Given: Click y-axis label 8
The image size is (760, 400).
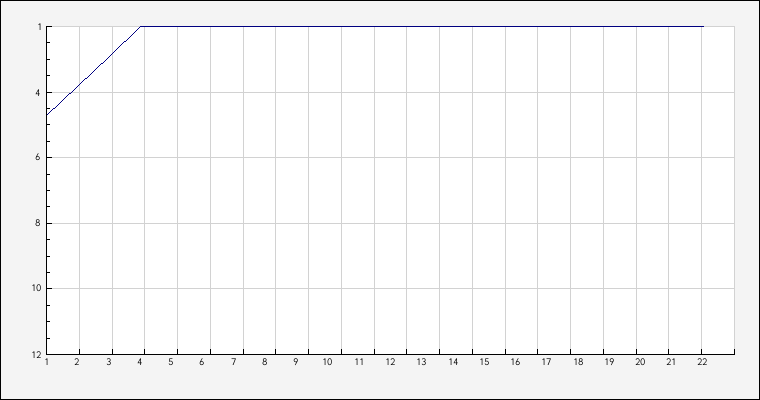Looking at the screenshot, I should pos(37,224).
